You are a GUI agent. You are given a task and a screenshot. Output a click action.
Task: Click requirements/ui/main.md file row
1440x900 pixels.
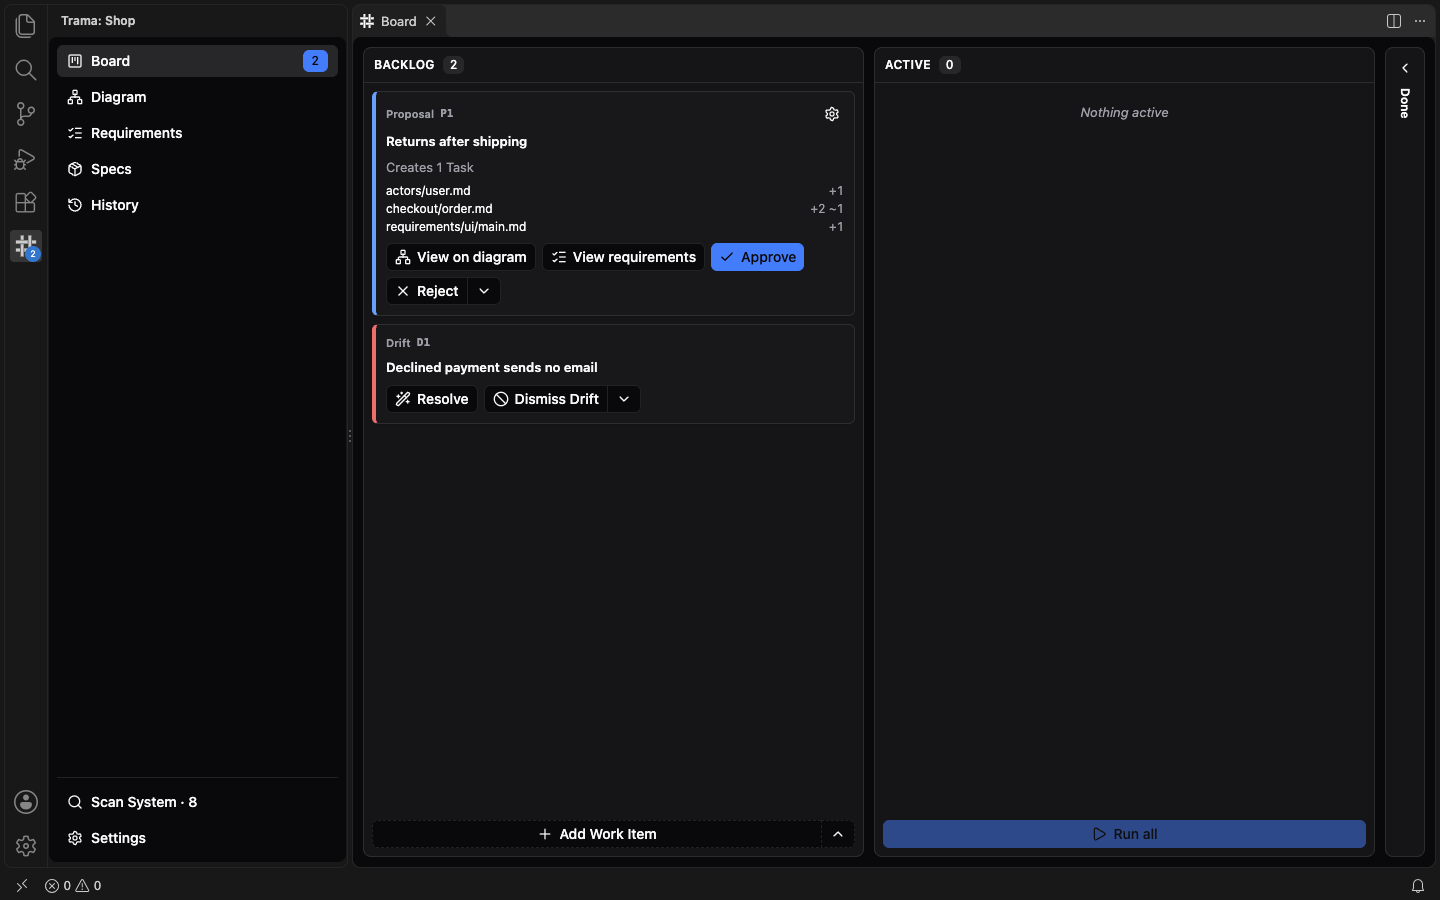click(614, 227)
